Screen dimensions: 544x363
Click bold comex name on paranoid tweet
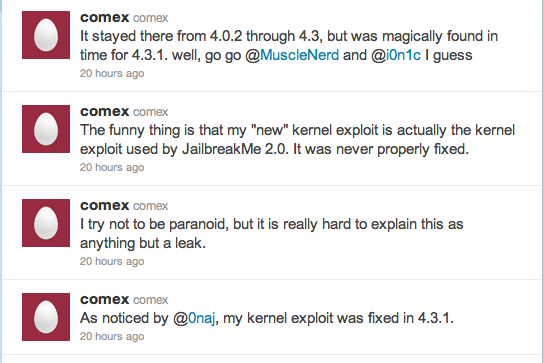click(x=104, y=205)
